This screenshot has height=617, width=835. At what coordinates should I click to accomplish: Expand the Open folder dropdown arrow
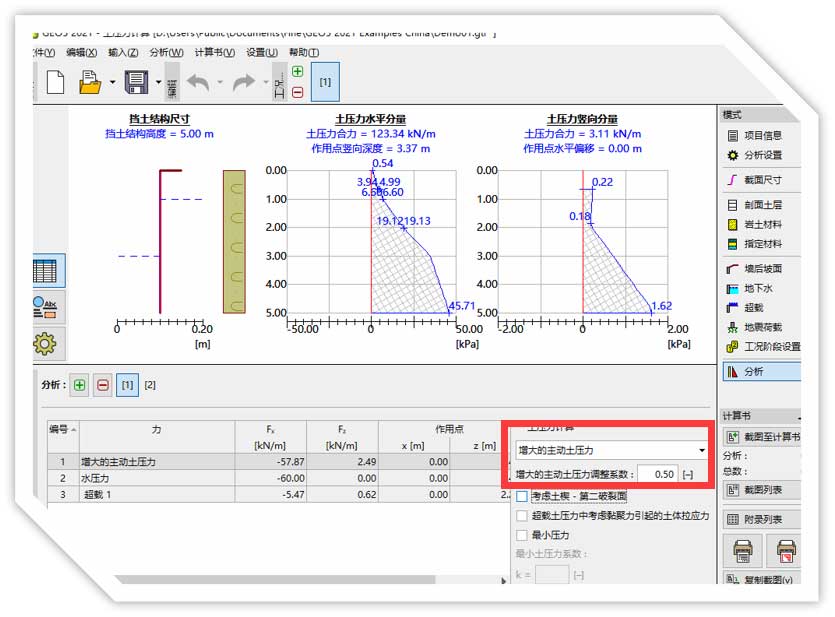coord(112,83)
